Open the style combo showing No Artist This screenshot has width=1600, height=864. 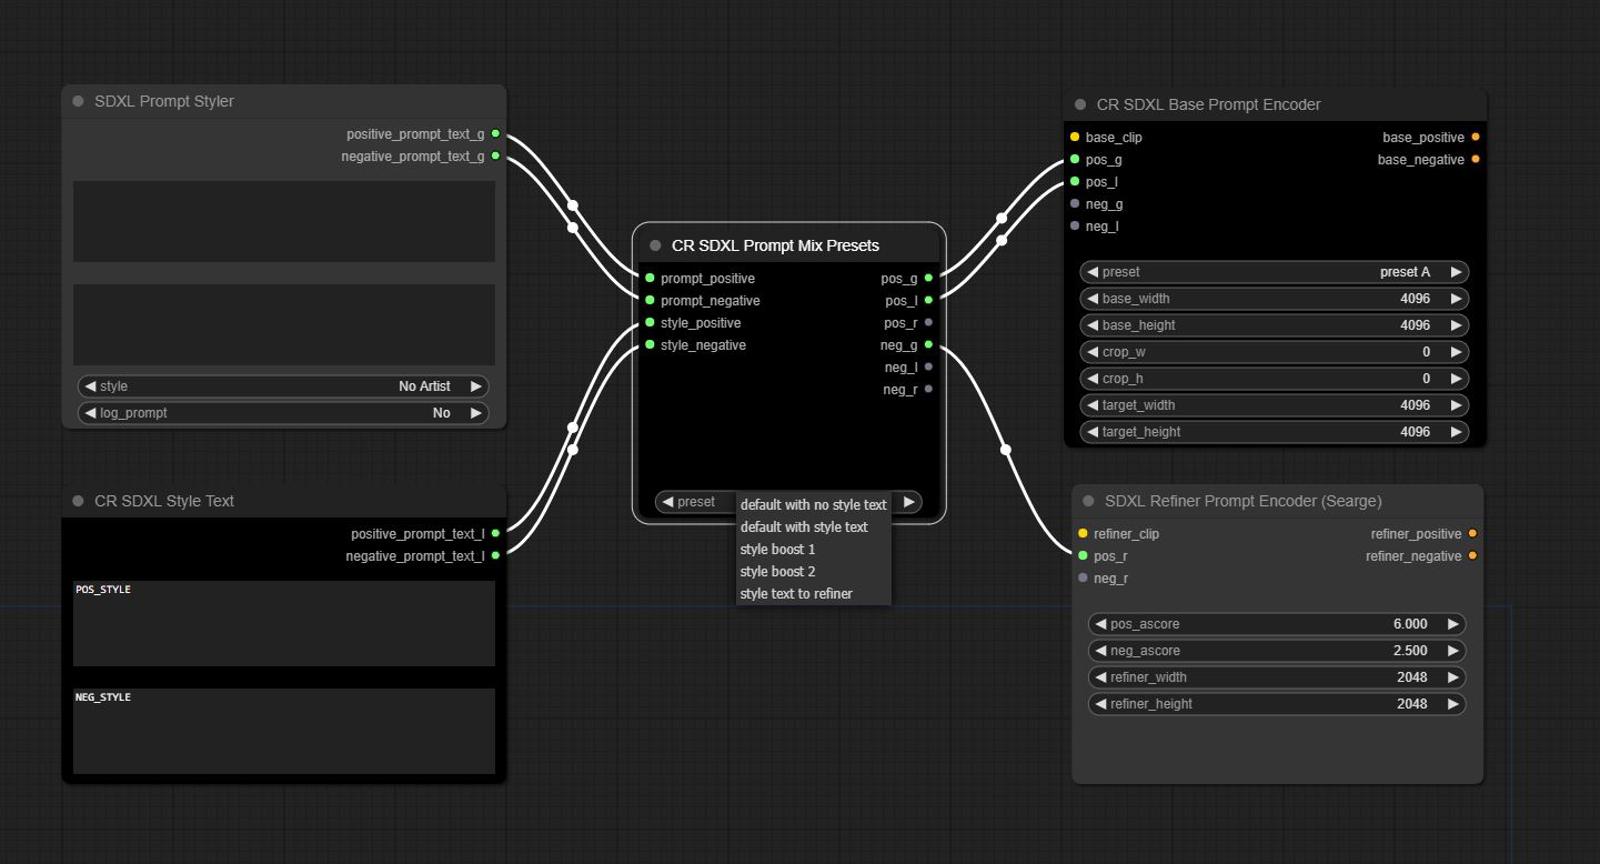283,386
